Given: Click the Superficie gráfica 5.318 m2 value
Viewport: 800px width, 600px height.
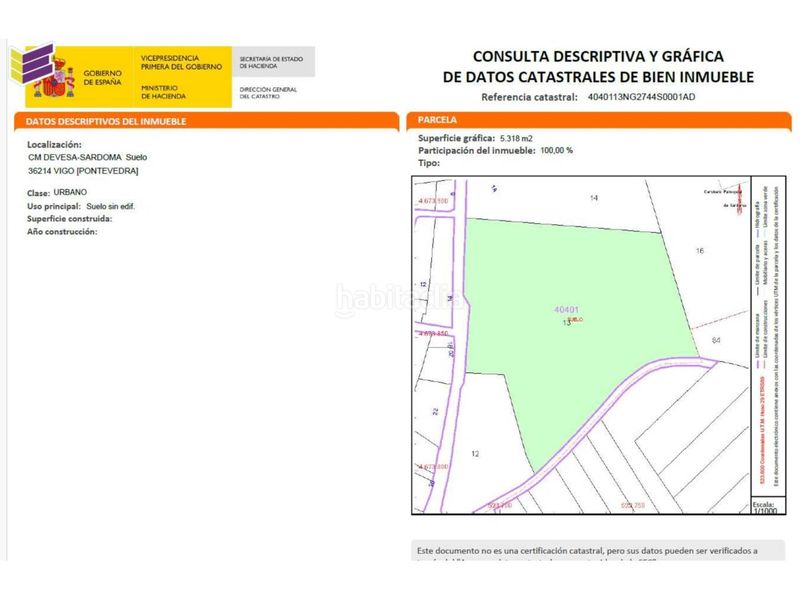Looking at the screenshot, I should 516,138.
